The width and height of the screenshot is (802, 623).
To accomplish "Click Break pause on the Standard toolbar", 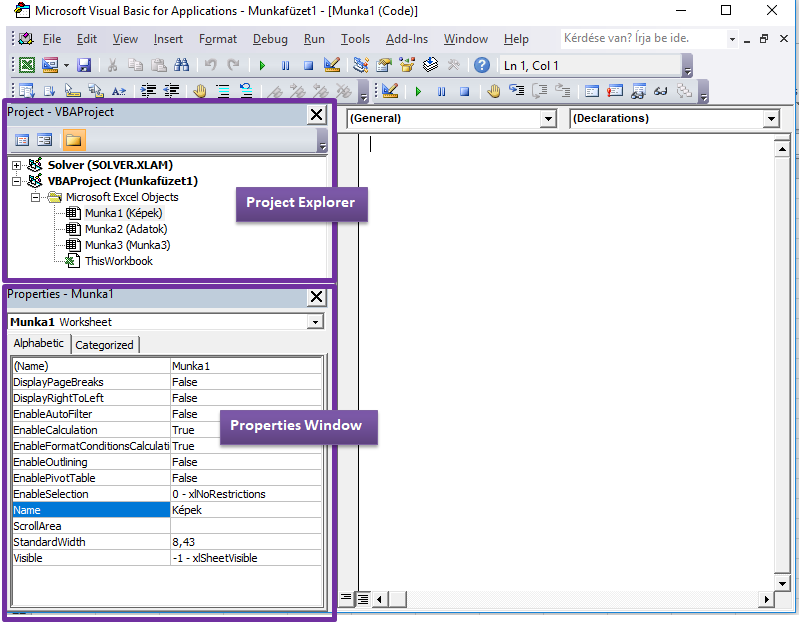I will click(x=285, y=65).
